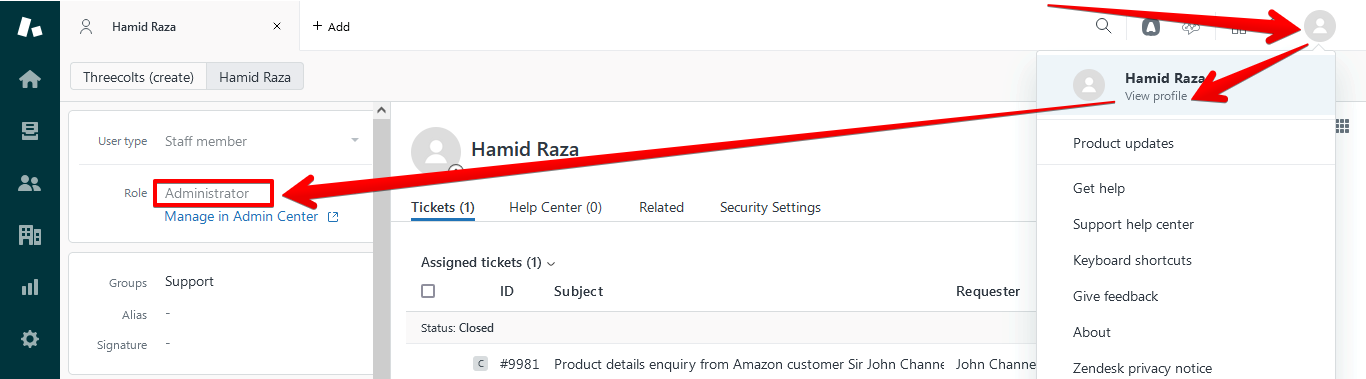Click the search magnifier icon
Image resolution: width=1366 pixels, height=379 pixels.
pyautogui.click(x=1104, y=26)
